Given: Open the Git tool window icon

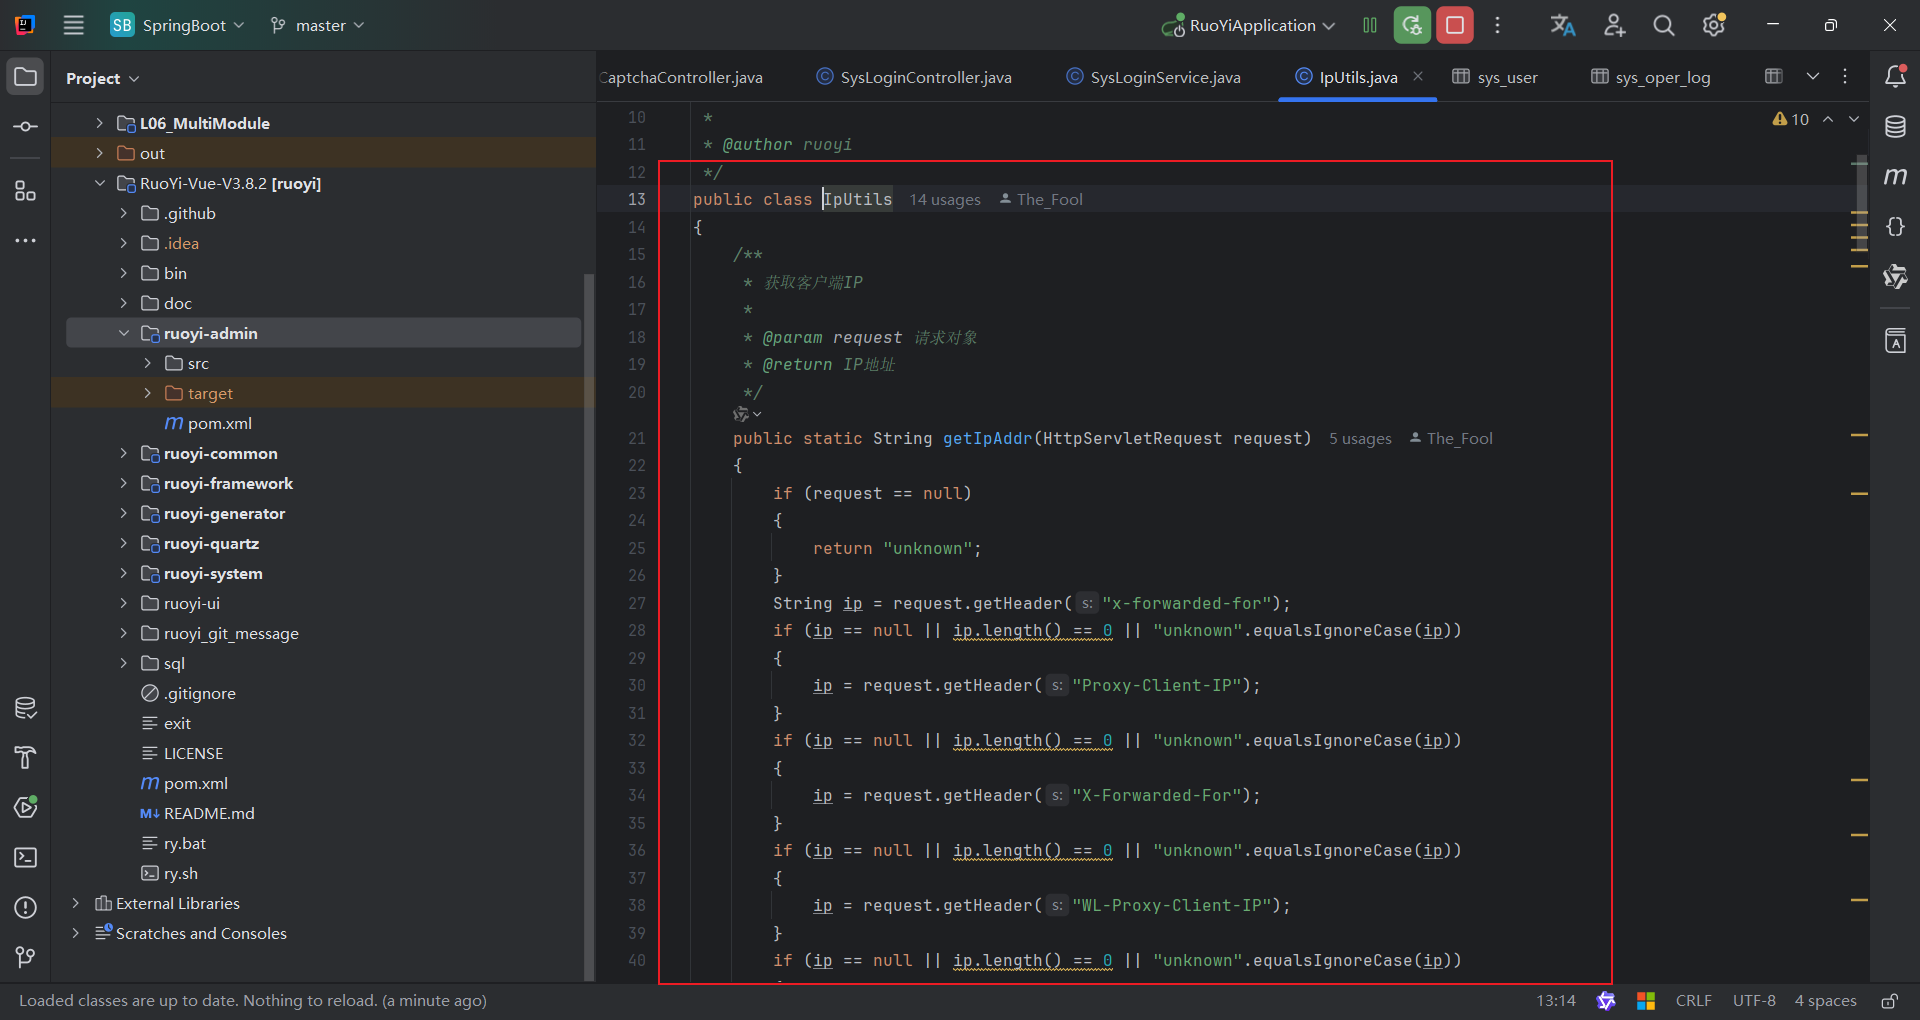Looking at the screenshot, I should pyautogui.click(x=26, y=958).
